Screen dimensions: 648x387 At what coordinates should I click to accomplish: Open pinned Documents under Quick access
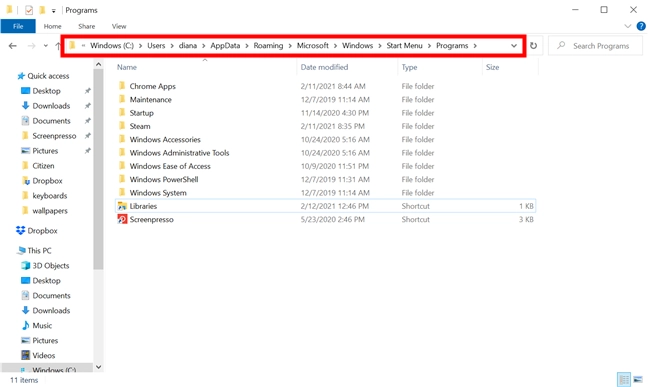pyautogui.click(x=51, y=121)
